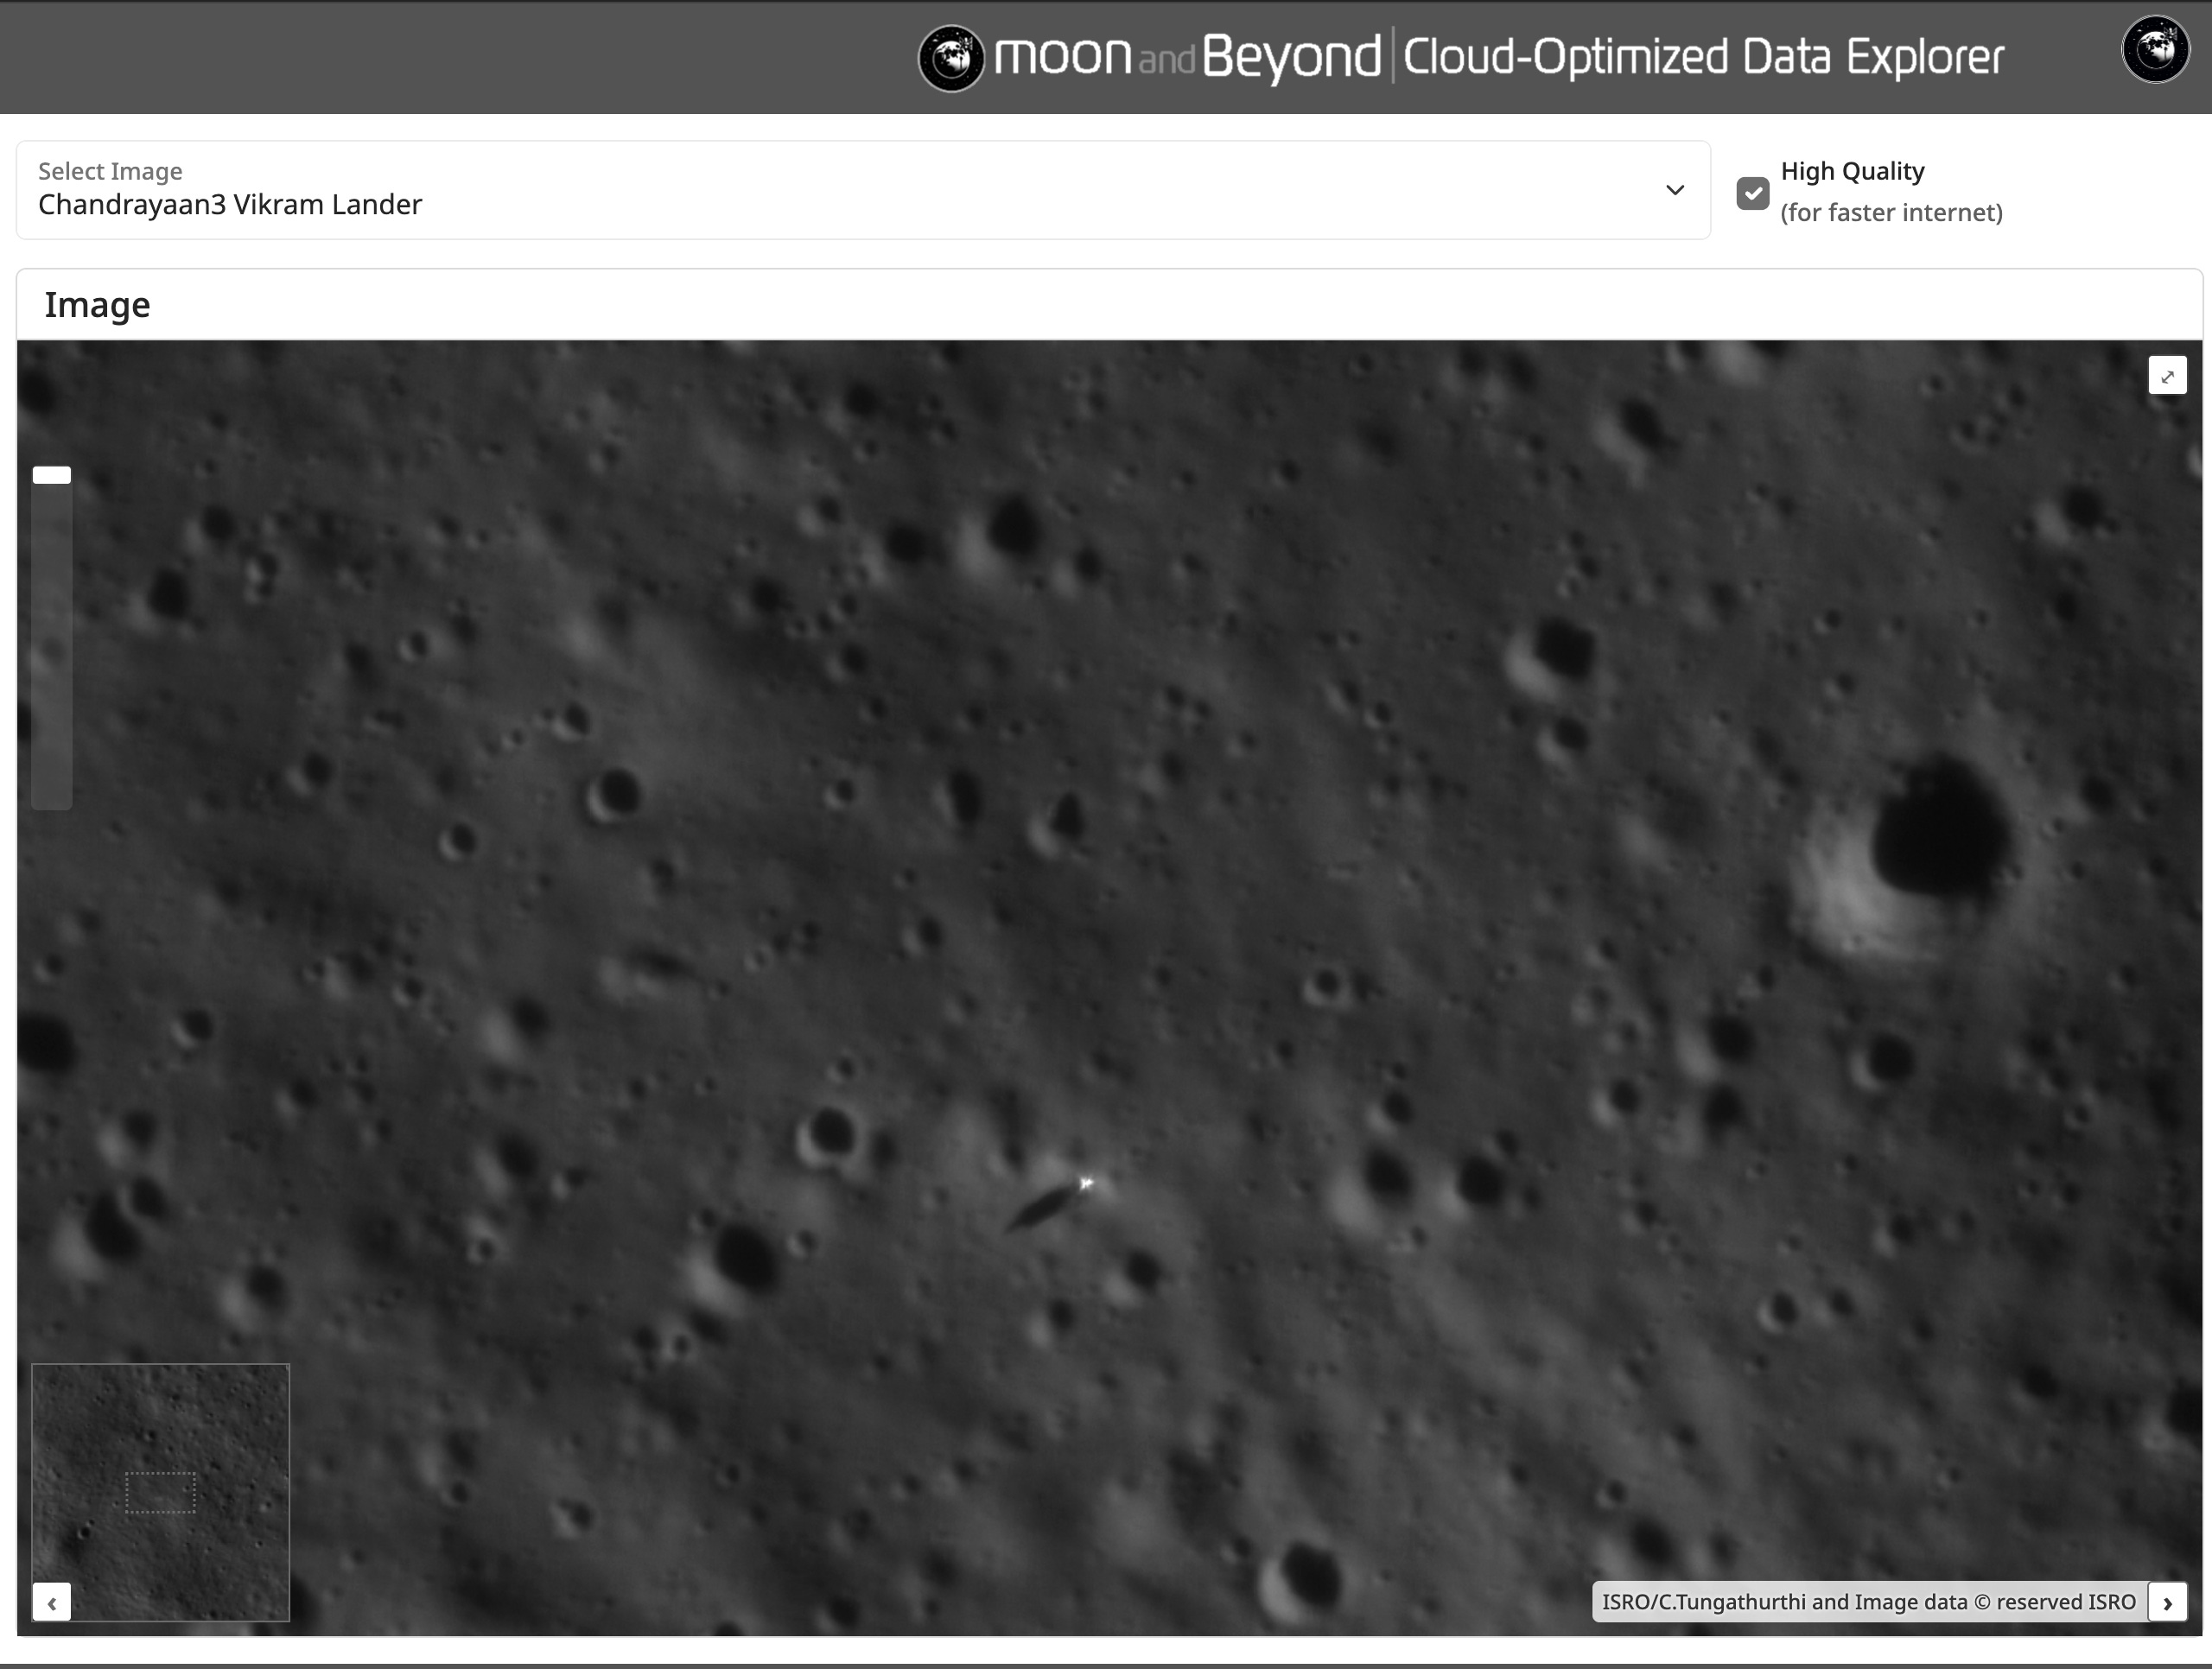Go to previous image with left arrow
This screenshot has height=1669, width=2212.
pyautogui.click(x=51, y=1603)
